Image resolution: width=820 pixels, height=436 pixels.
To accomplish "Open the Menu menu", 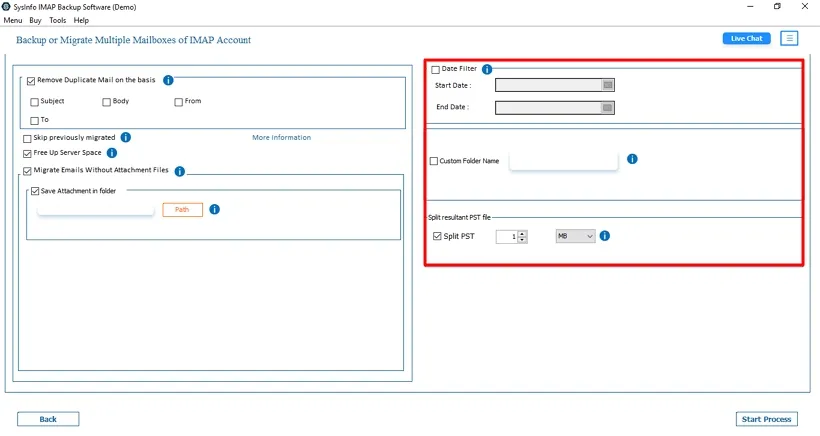I will (x=13, y=20).
